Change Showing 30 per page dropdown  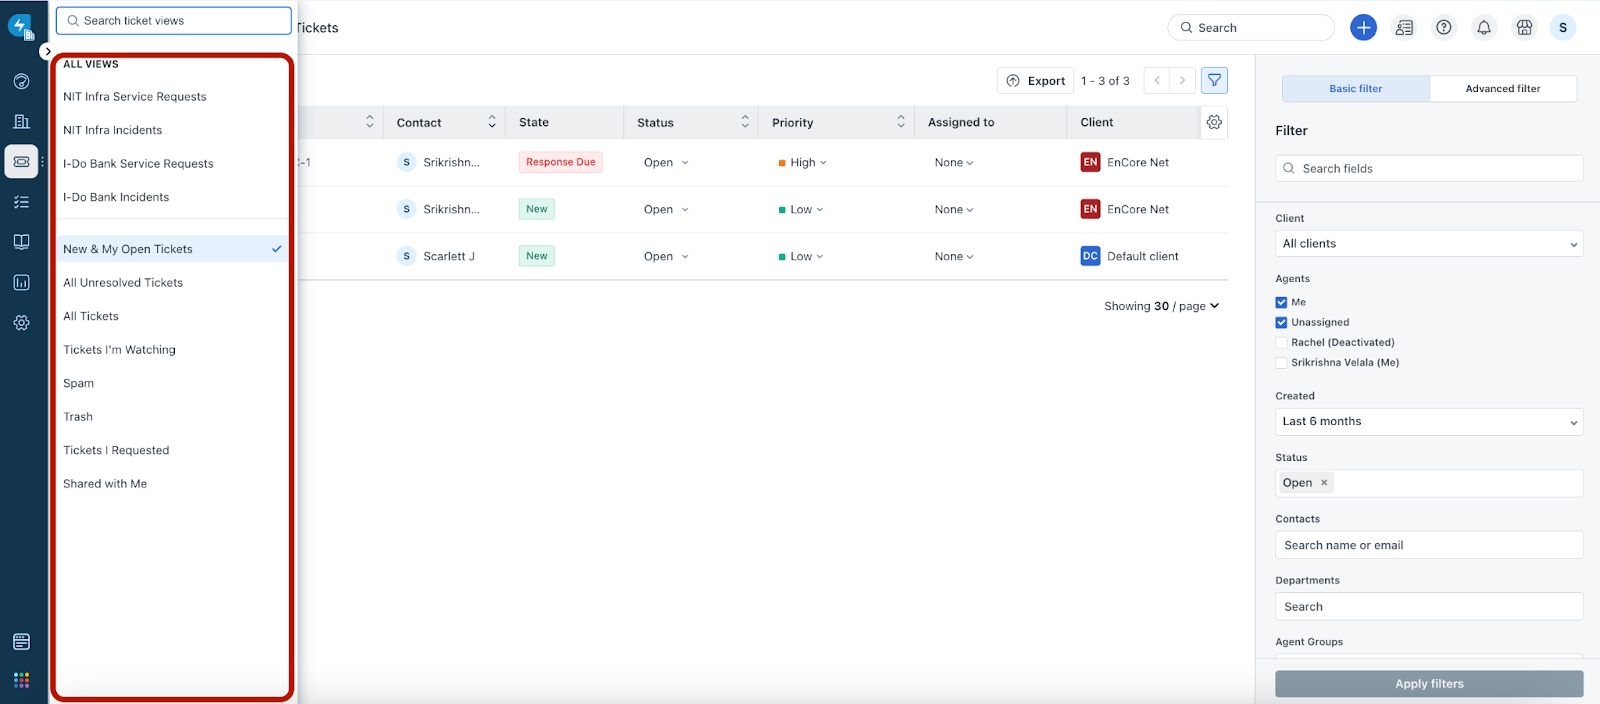click(x=1161, y=306)
